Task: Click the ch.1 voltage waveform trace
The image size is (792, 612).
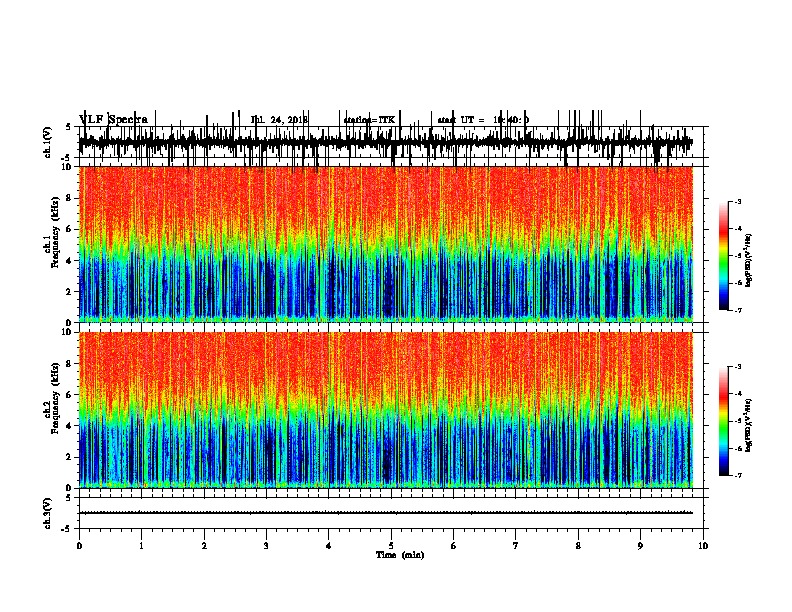Action: (386, 143)
